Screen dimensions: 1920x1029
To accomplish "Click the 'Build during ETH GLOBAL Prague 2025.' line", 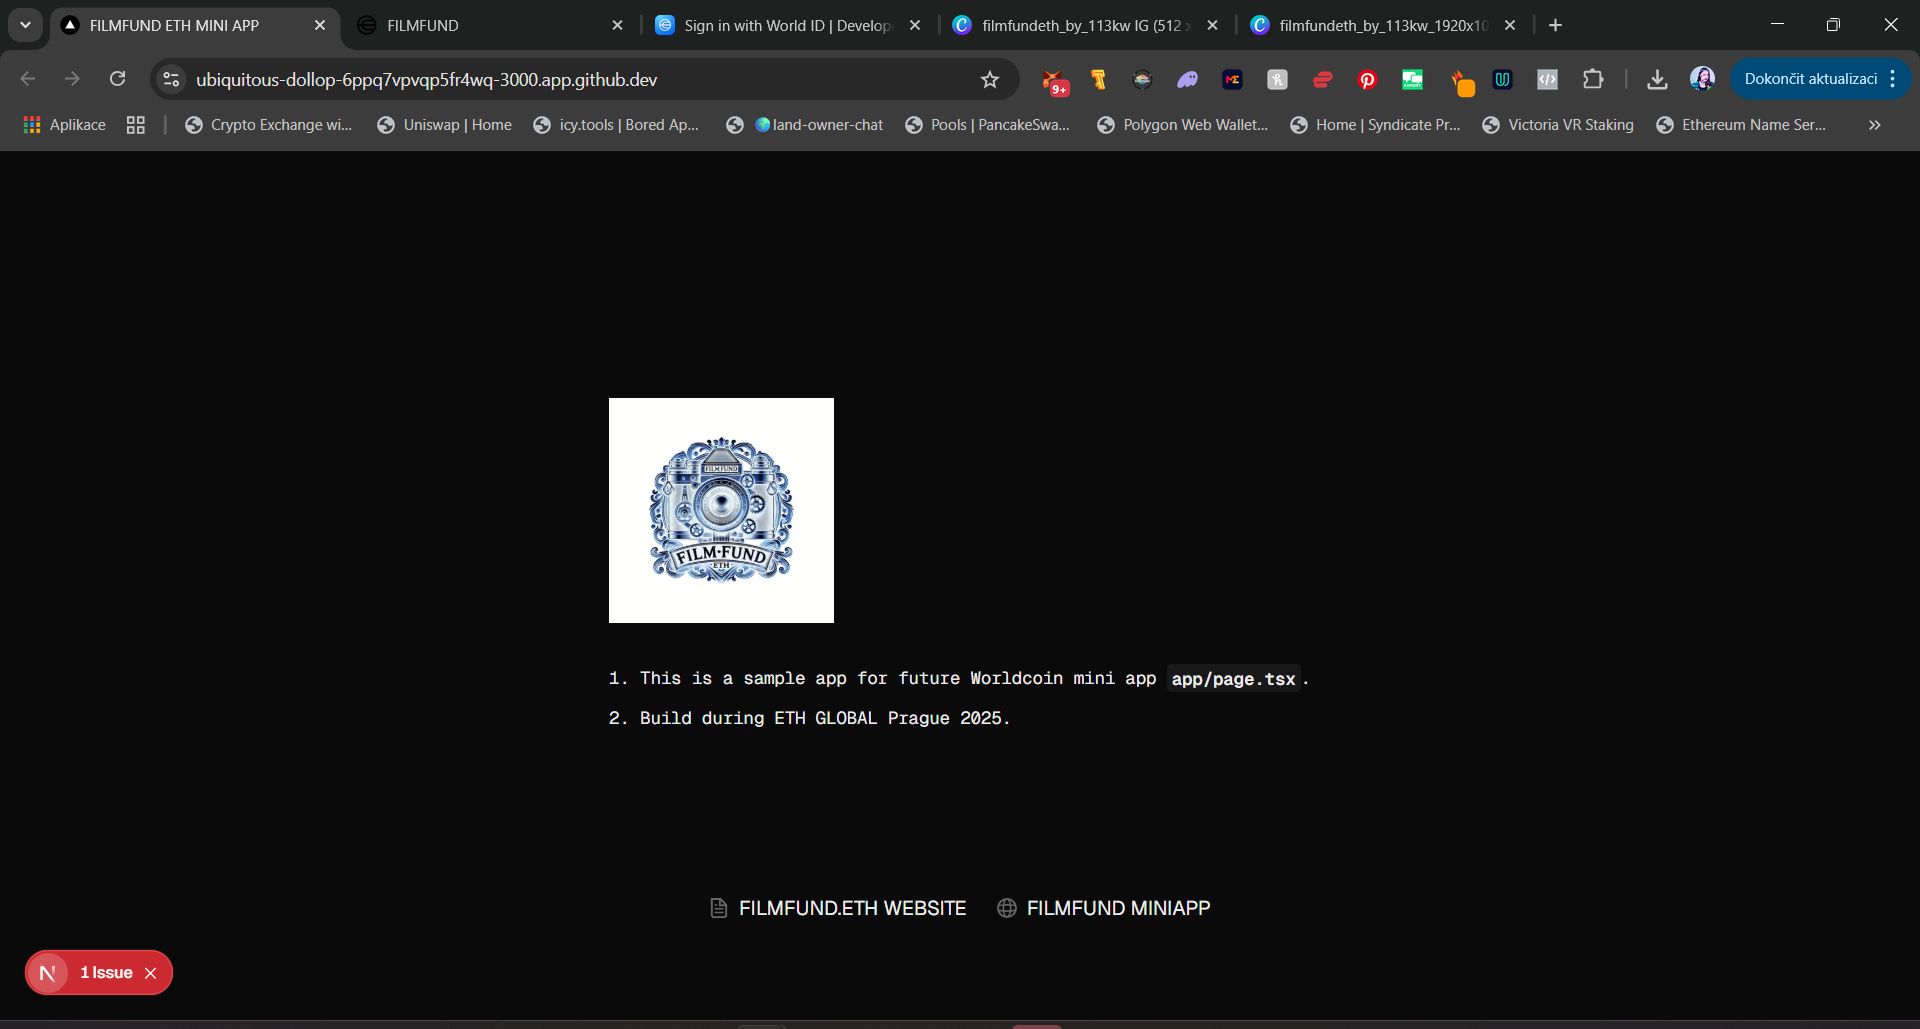I will tap(825, 718).
